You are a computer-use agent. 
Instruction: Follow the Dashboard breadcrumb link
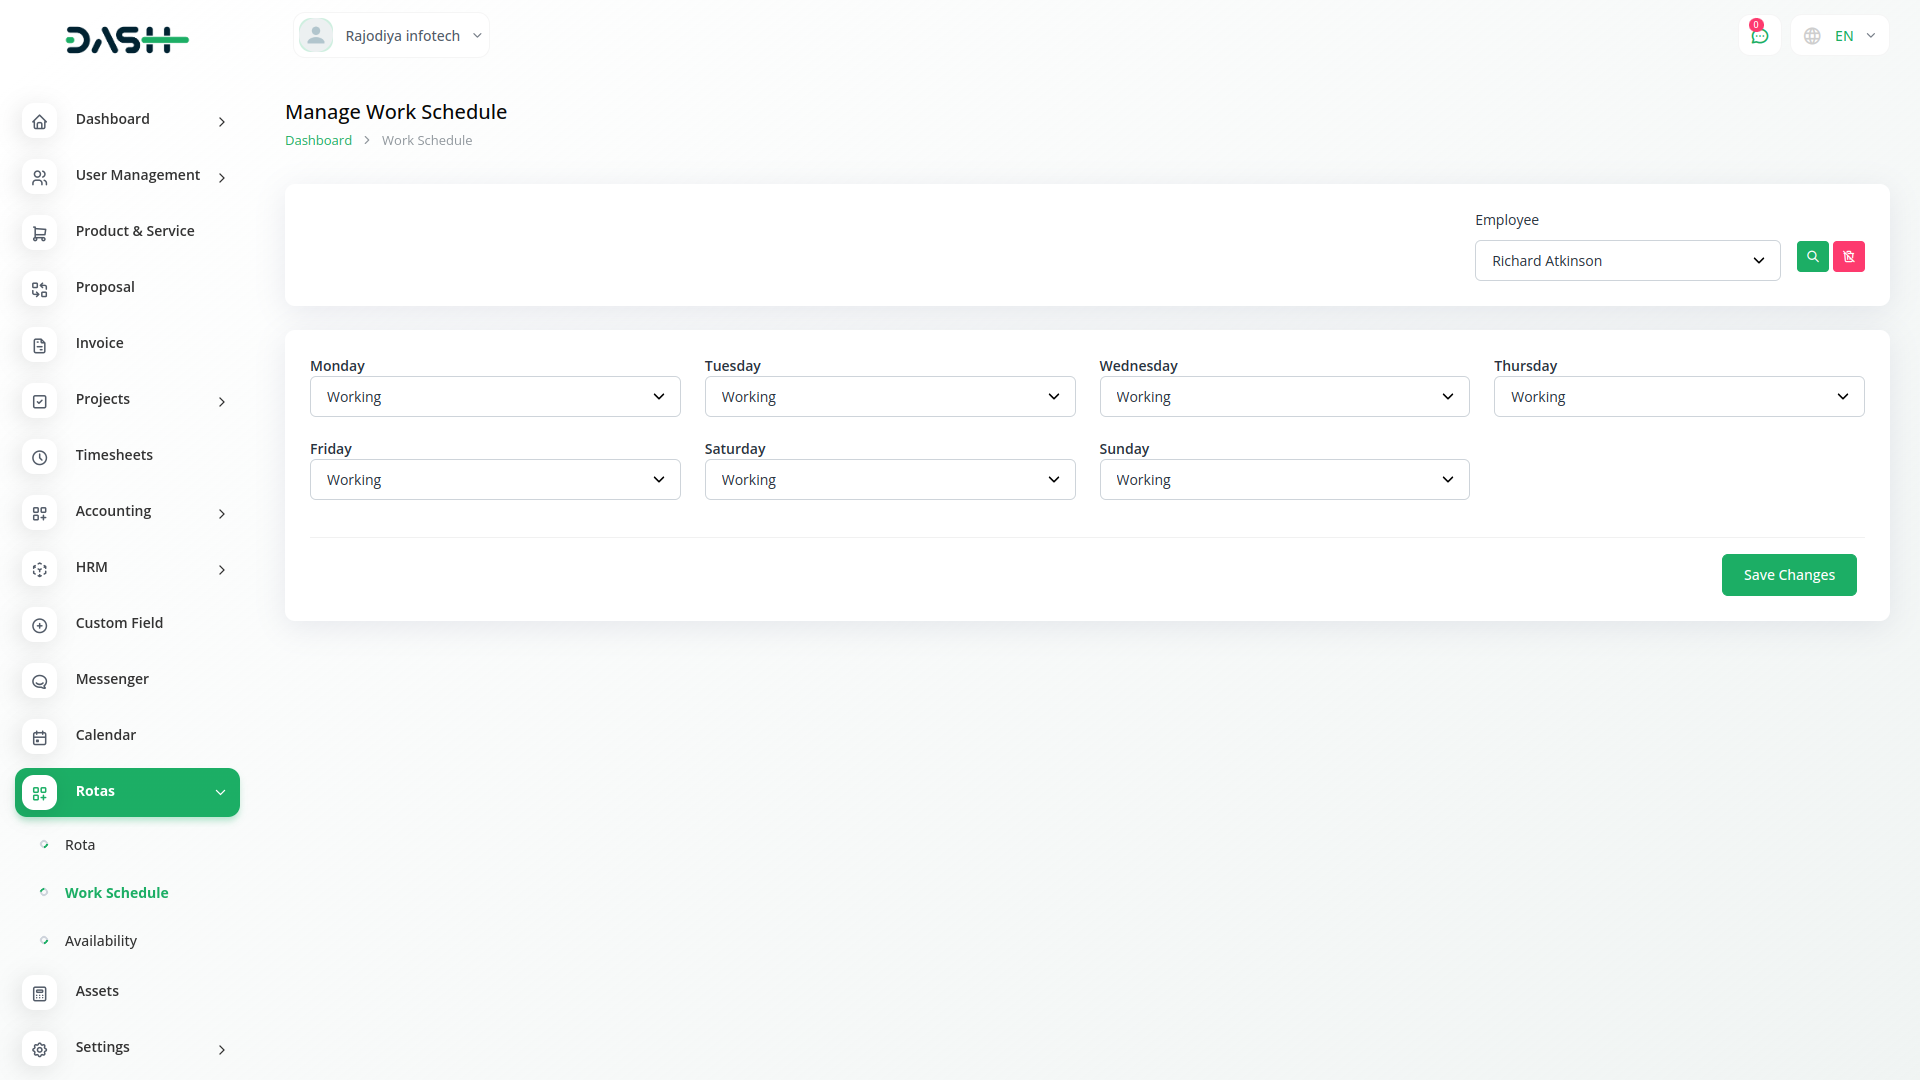318,141
